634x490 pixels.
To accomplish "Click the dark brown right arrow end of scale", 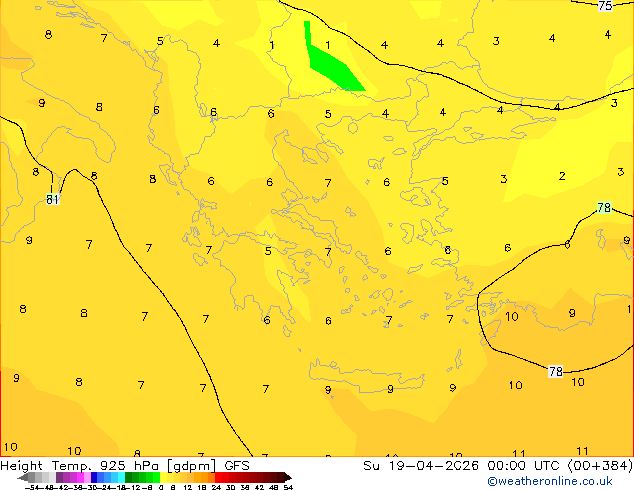I will pos(287,477).
